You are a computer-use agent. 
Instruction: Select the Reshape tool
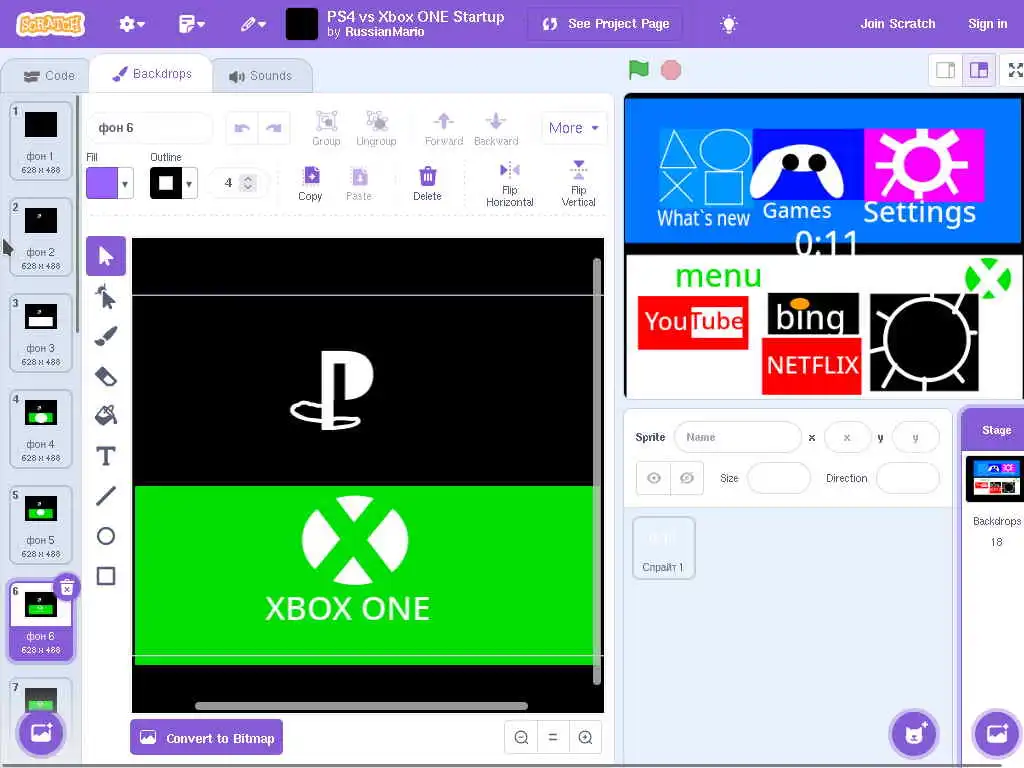[x=106, y=297]
